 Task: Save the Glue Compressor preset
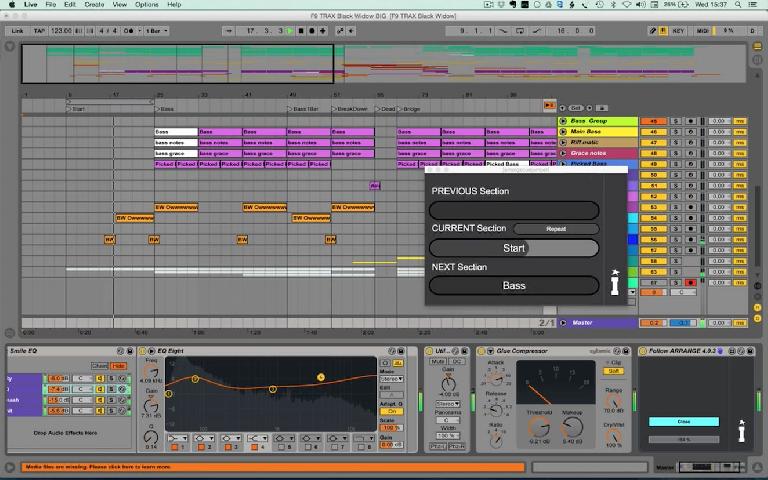pos(625,351)
